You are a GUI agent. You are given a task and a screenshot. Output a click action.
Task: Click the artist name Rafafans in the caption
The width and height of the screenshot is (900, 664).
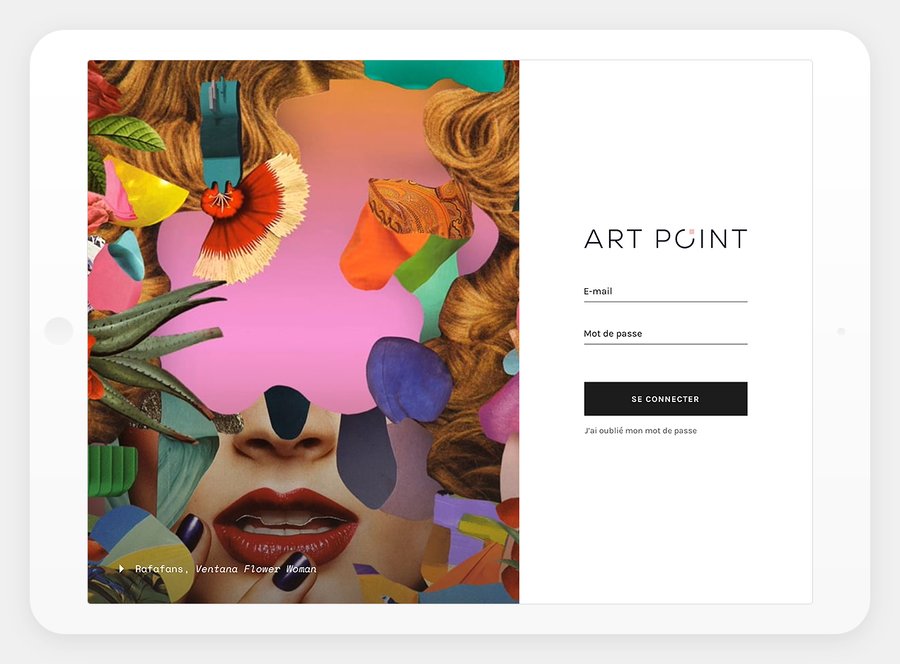coord(158,569)
